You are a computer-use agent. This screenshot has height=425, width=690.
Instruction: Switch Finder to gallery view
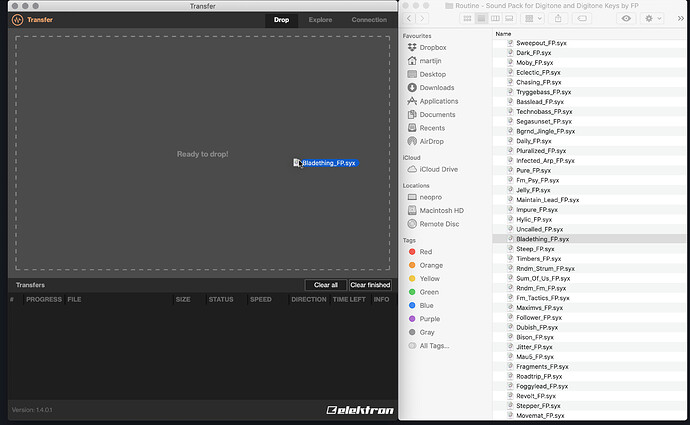(x=509, y=18)
